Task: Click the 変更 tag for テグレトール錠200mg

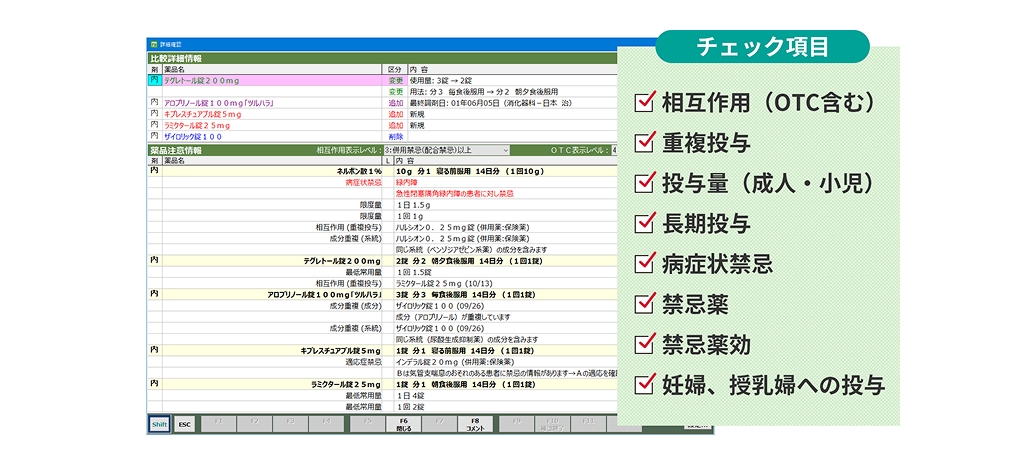Action: coord(395,80)
